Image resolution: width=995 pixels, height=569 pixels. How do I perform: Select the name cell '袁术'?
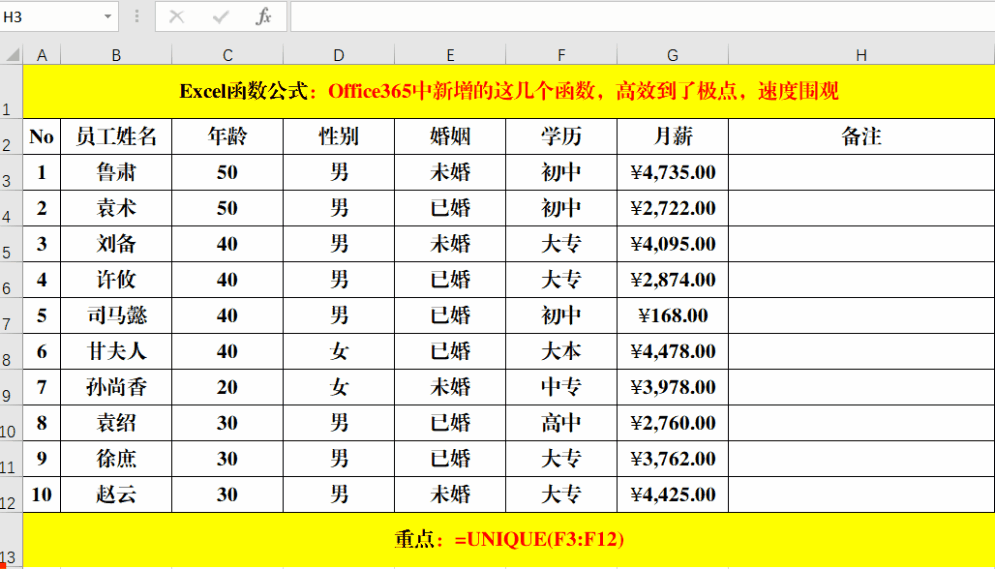tap(116, 208)
